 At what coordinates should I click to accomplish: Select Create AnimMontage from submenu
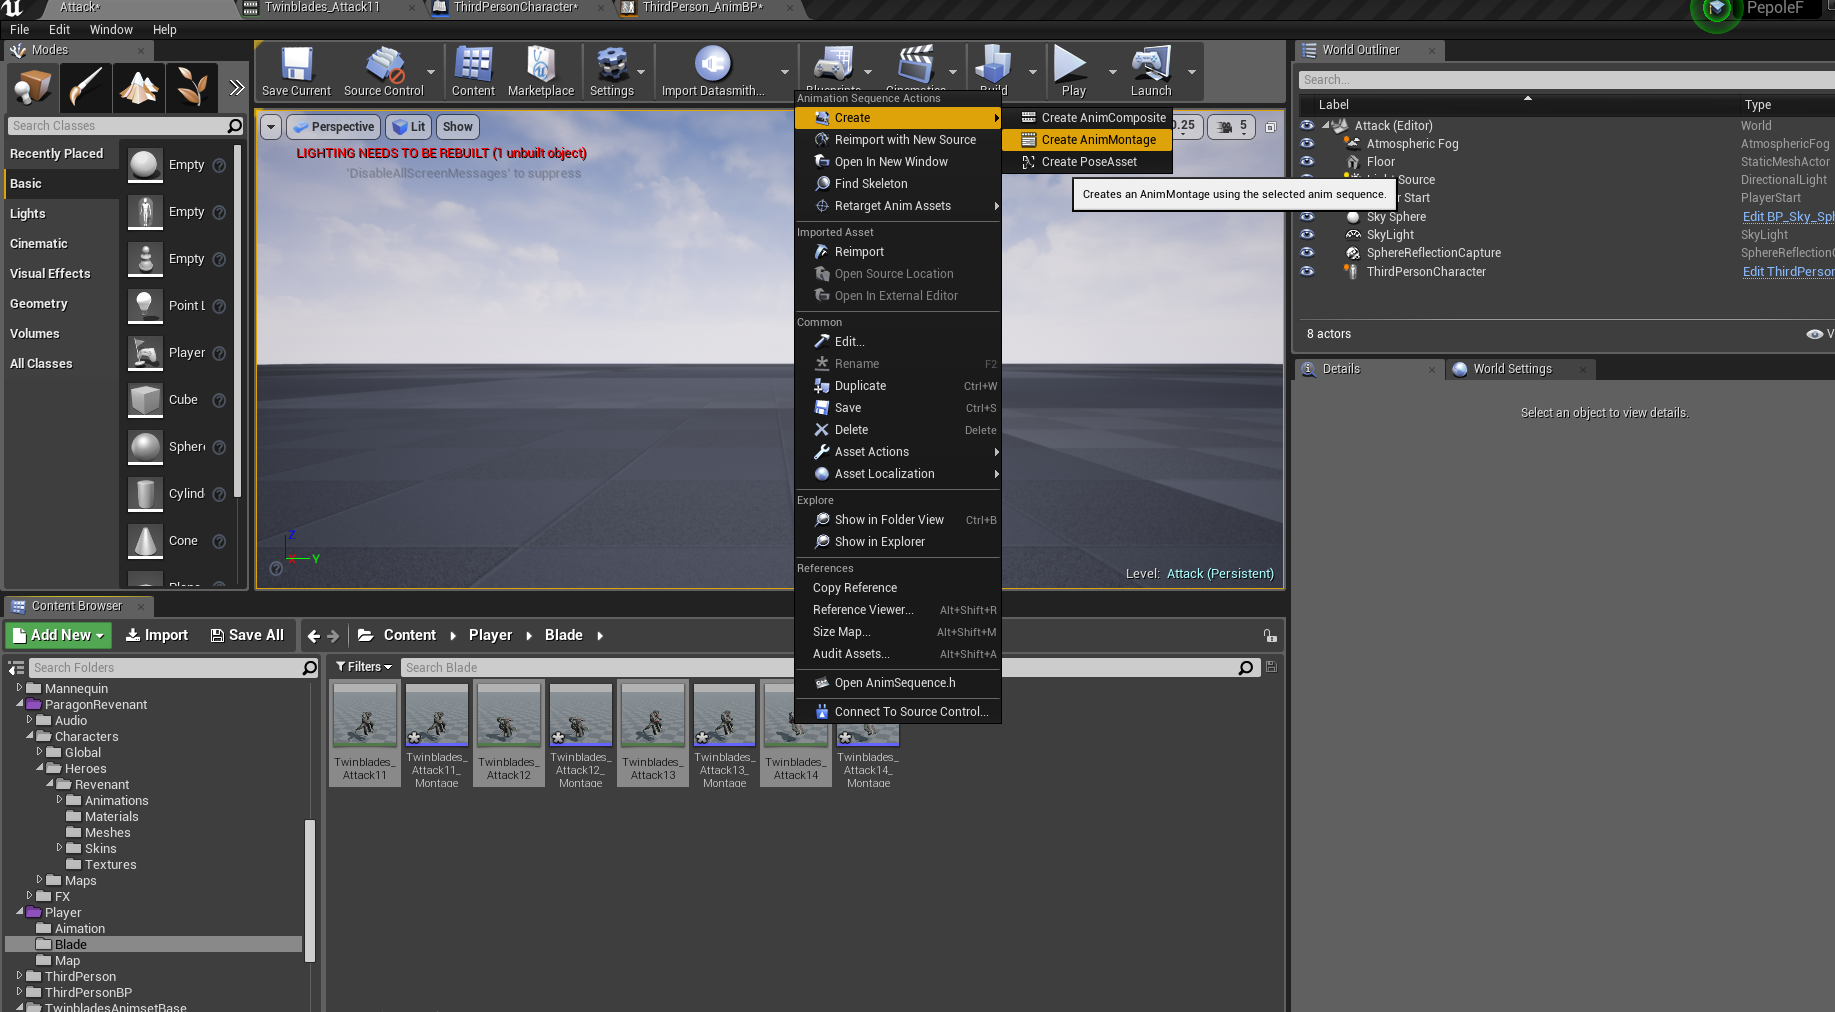1087,140
